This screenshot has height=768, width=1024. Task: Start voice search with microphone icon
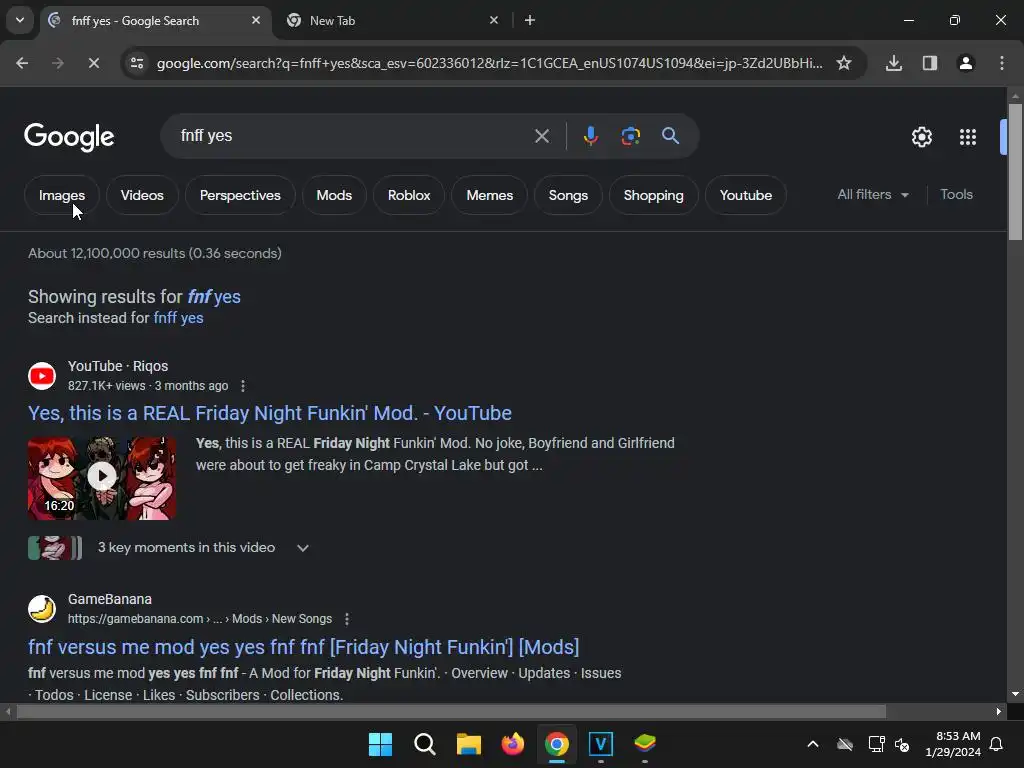click(x=590, y=136)
